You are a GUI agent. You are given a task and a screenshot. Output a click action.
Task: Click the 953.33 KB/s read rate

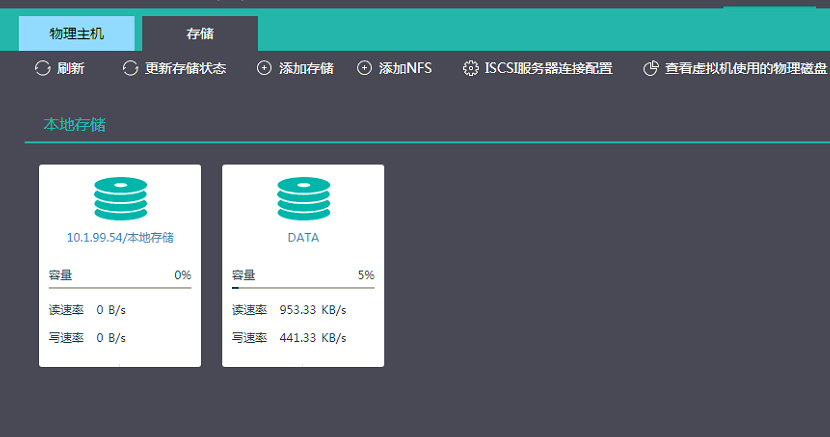(x=313, y=310)
